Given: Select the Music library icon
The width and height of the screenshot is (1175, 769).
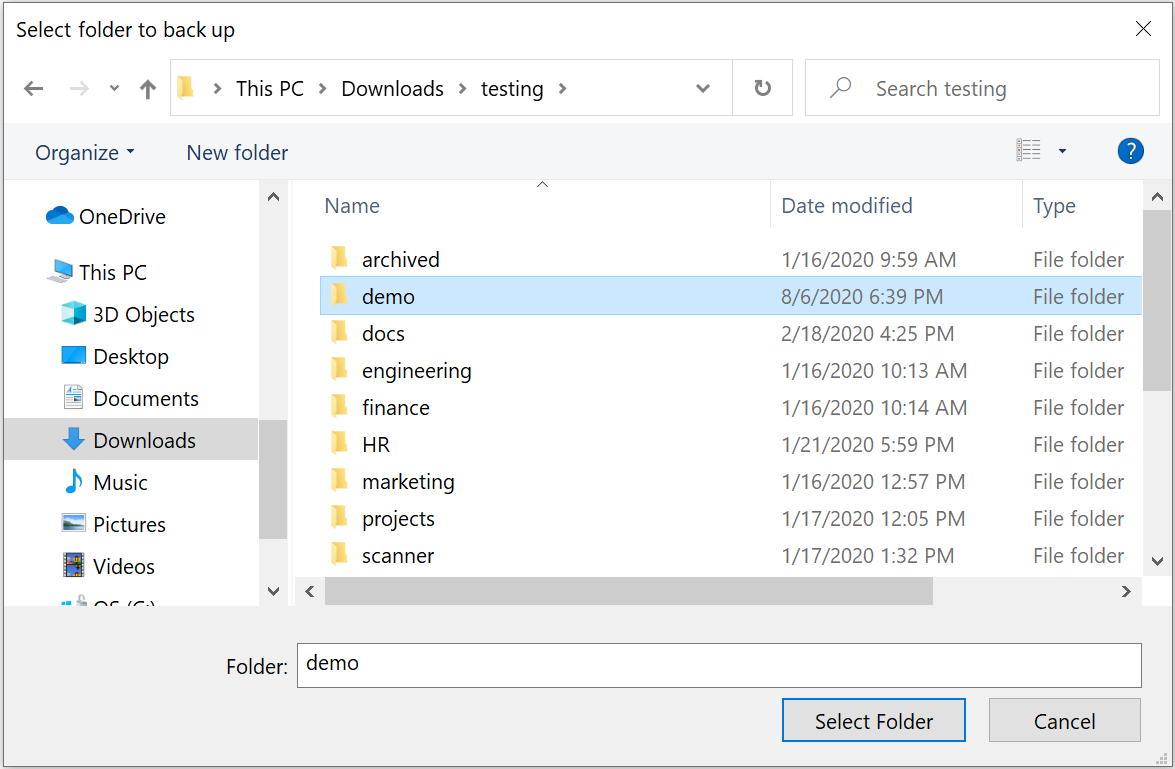Looking at the screenshot, I should click(74, 483).
